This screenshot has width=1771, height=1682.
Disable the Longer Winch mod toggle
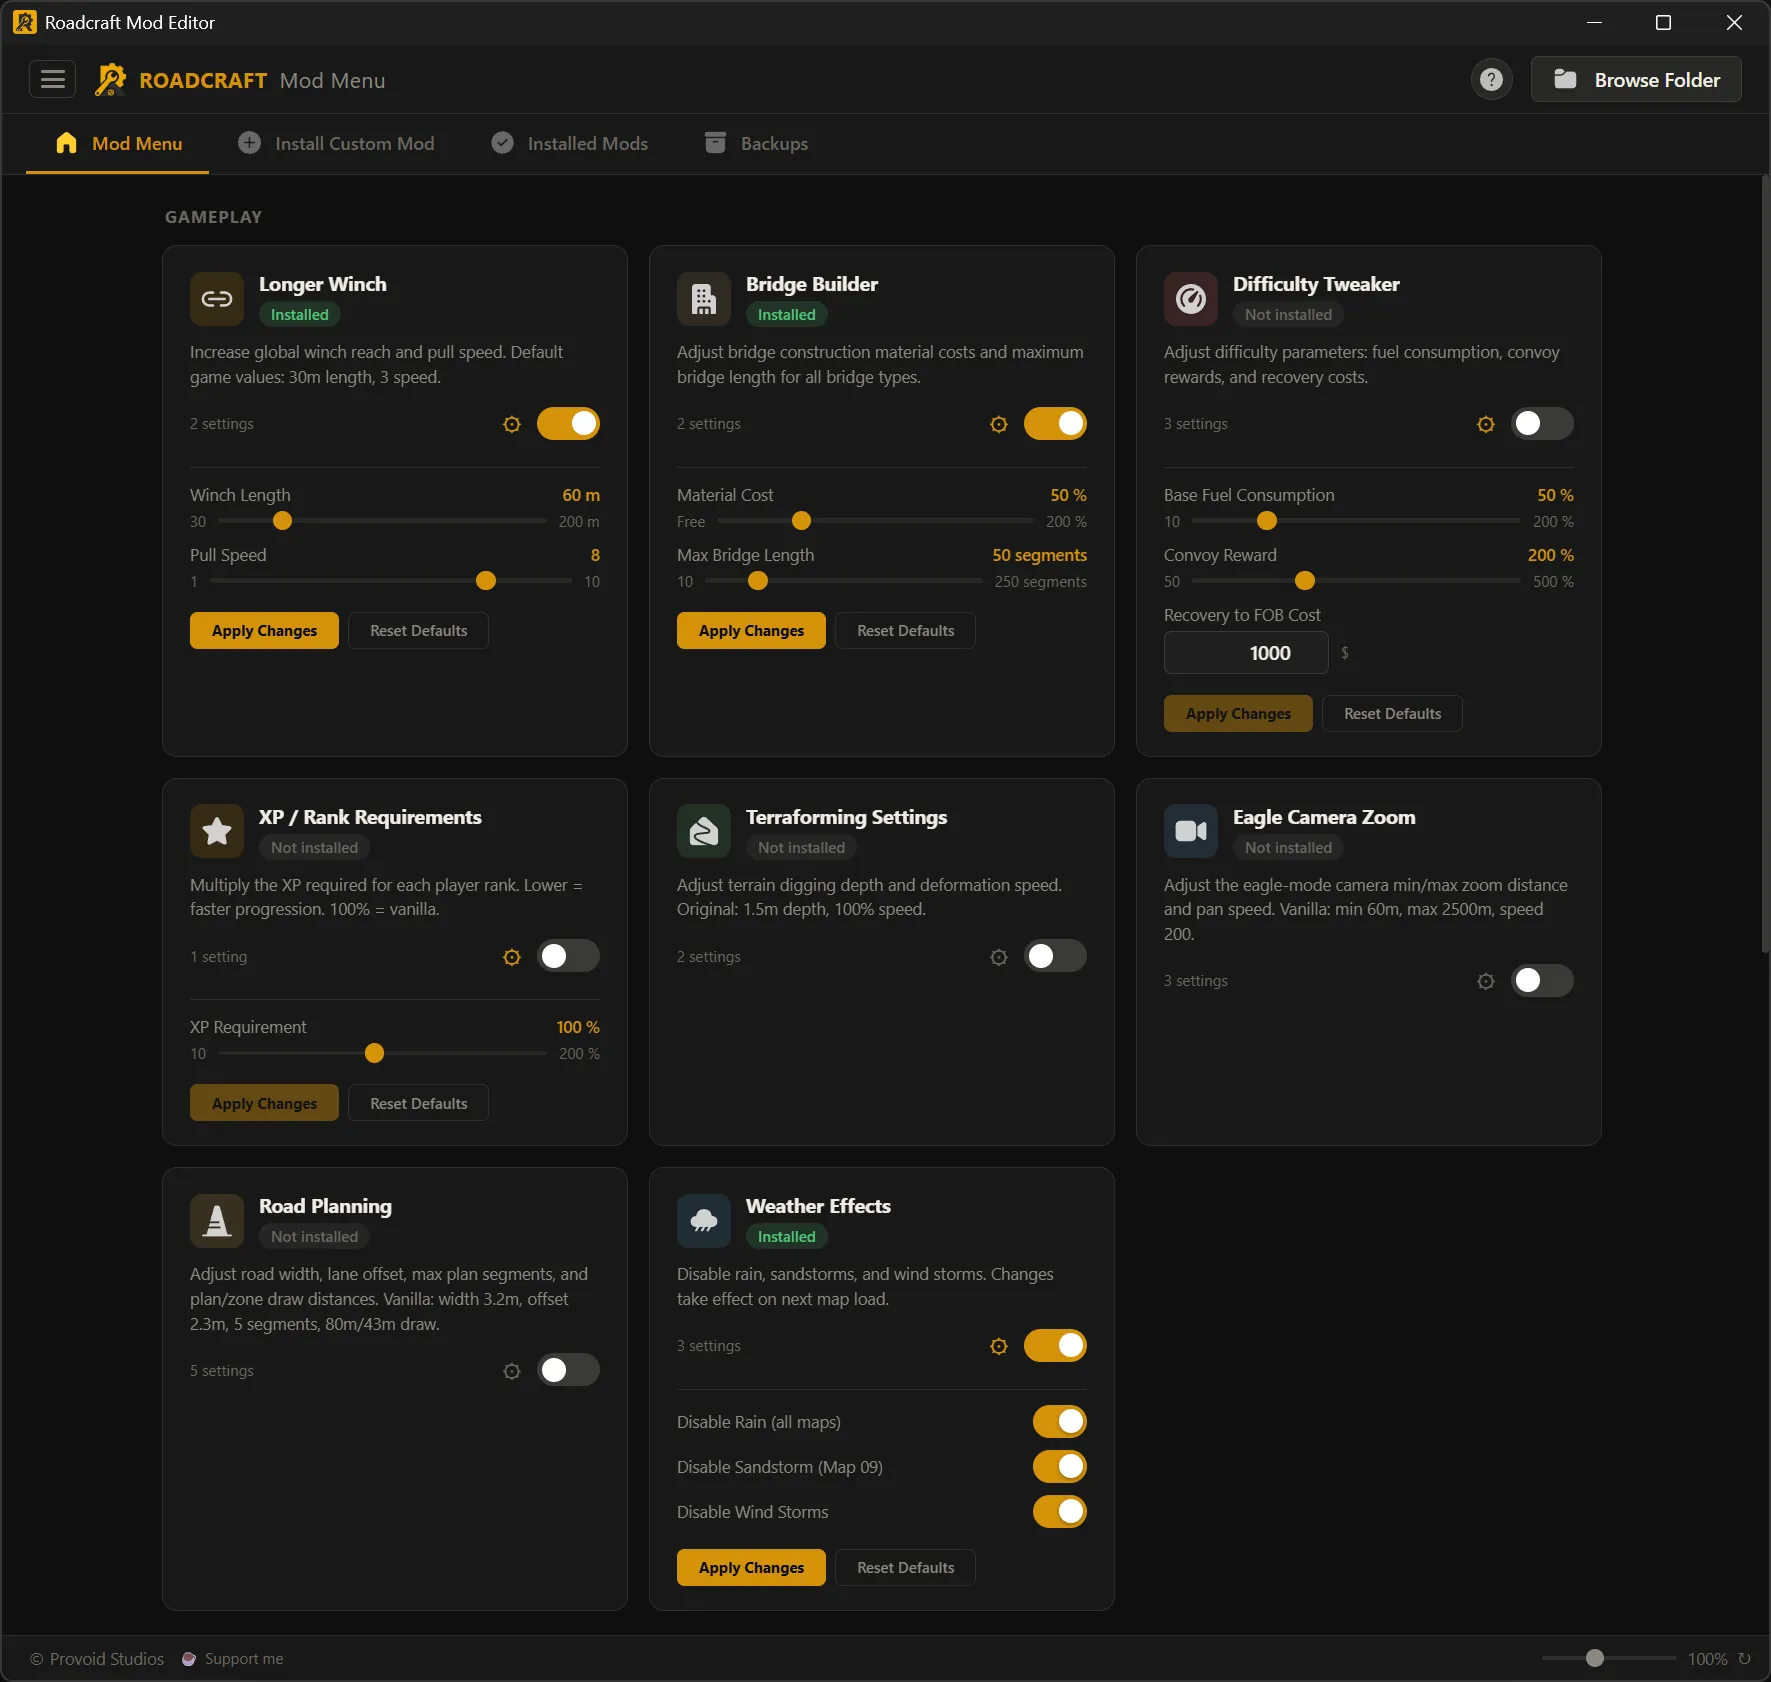tap(568, 424)
